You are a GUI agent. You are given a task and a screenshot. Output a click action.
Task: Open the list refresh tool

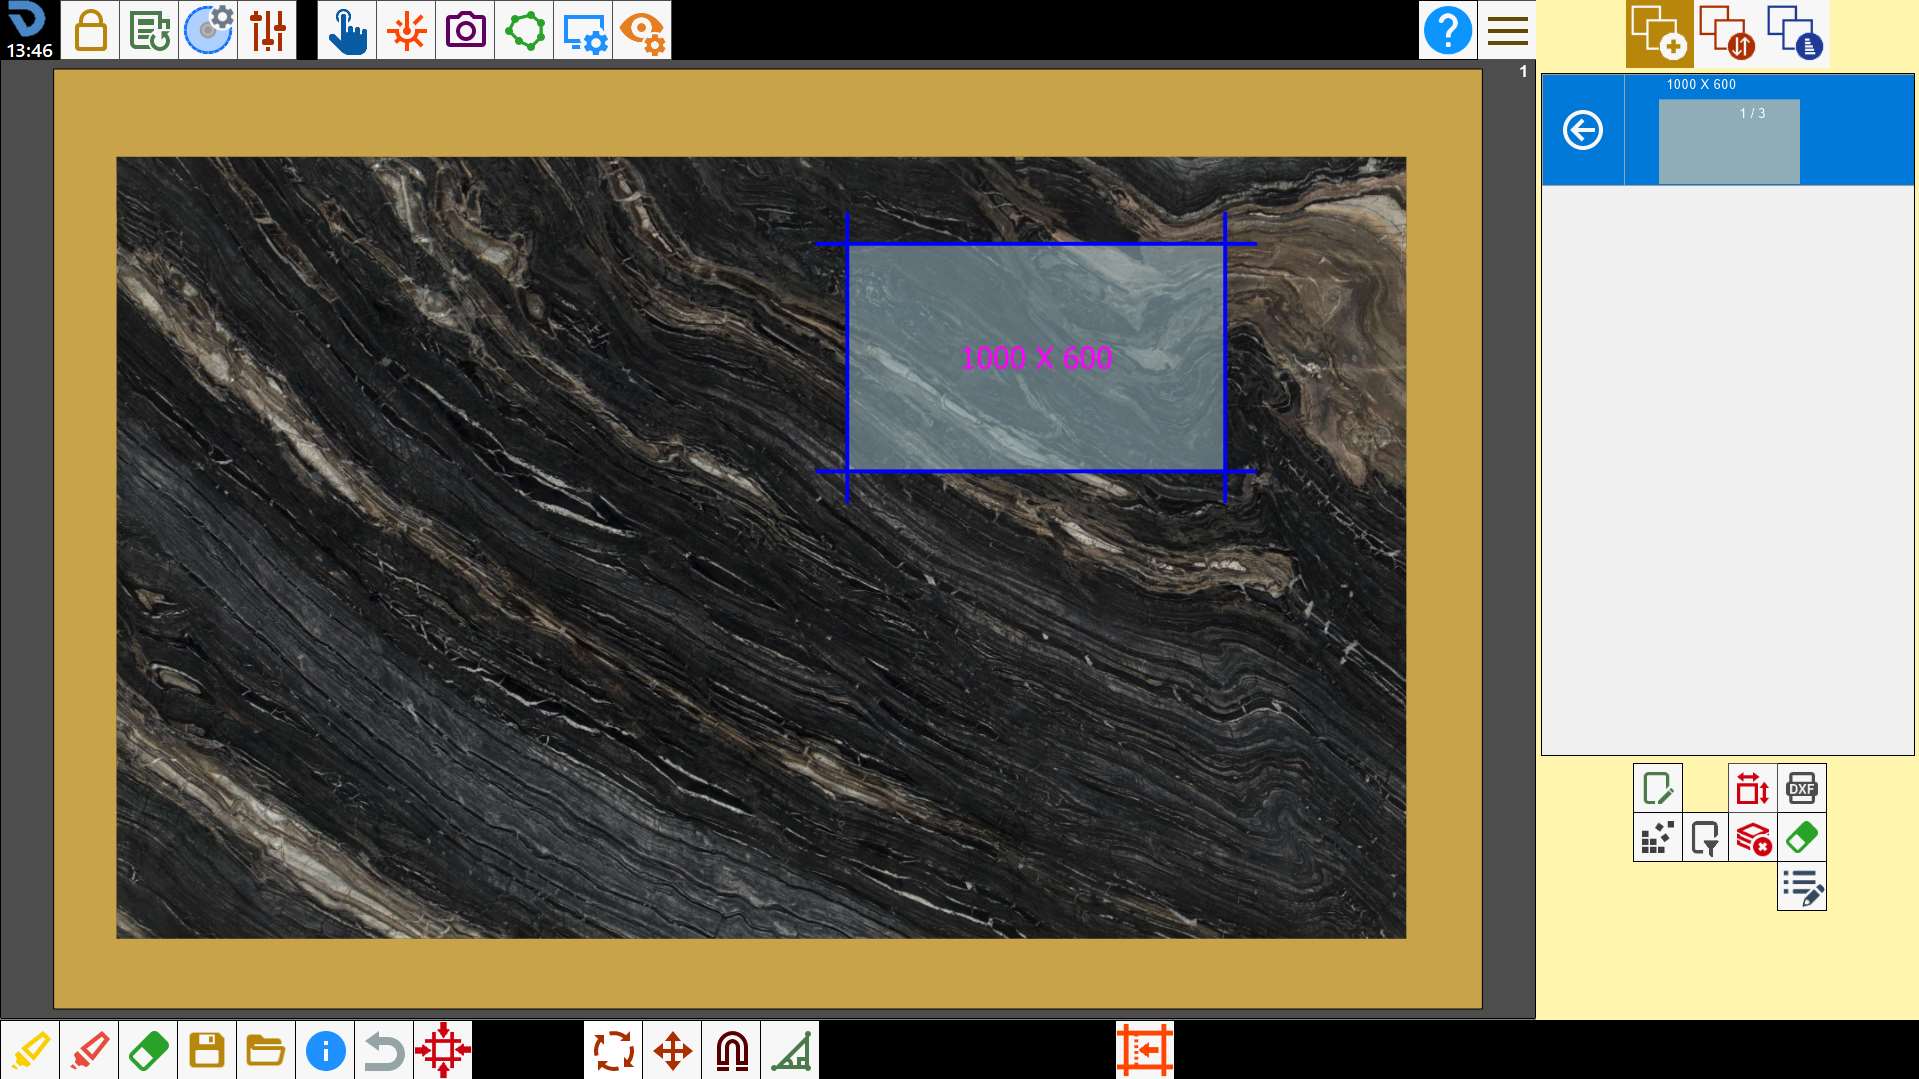[x=149, y=30]
